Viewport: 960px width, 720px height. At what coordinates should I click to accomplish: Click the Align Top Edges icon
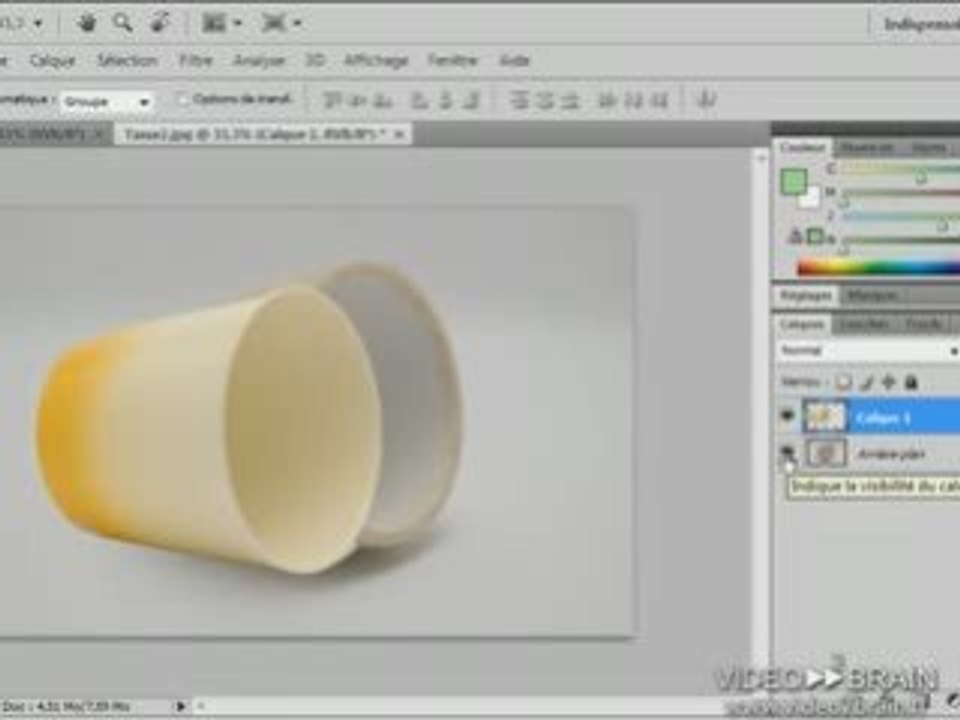(x=332, y=100)
